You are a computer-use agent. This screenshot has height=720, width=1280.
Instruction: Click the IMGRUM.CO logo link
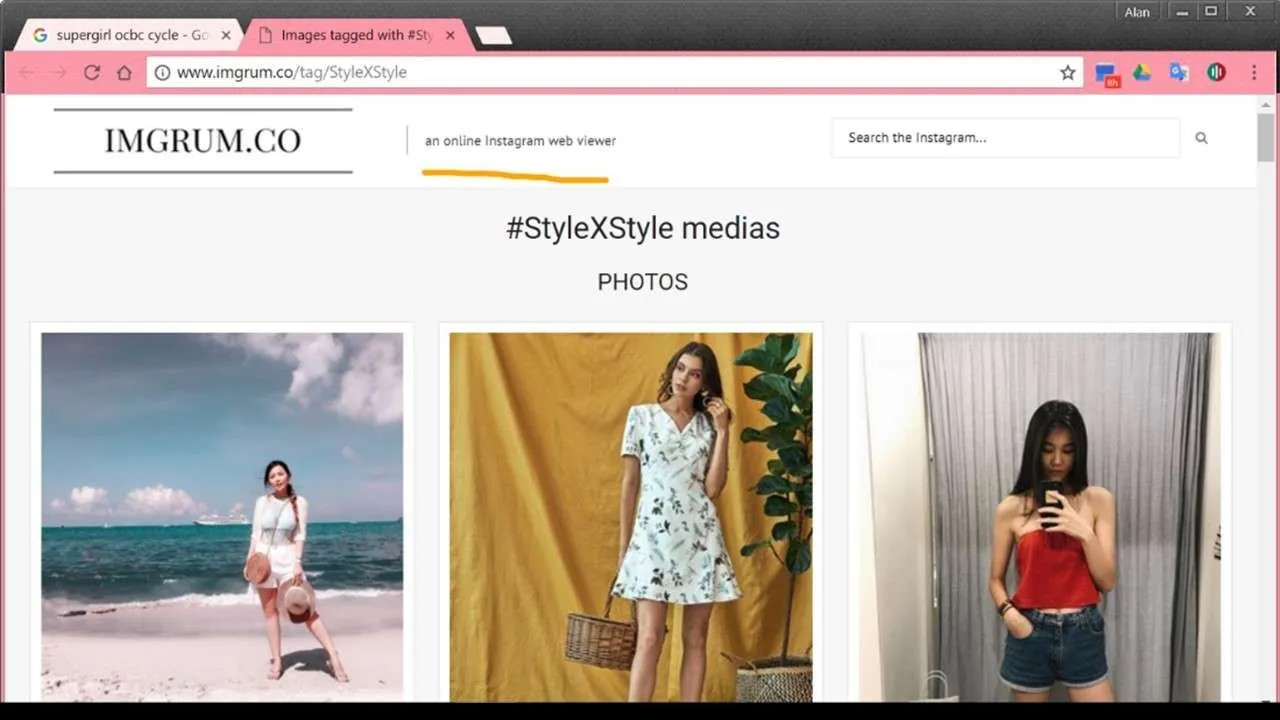pos(202,141)
